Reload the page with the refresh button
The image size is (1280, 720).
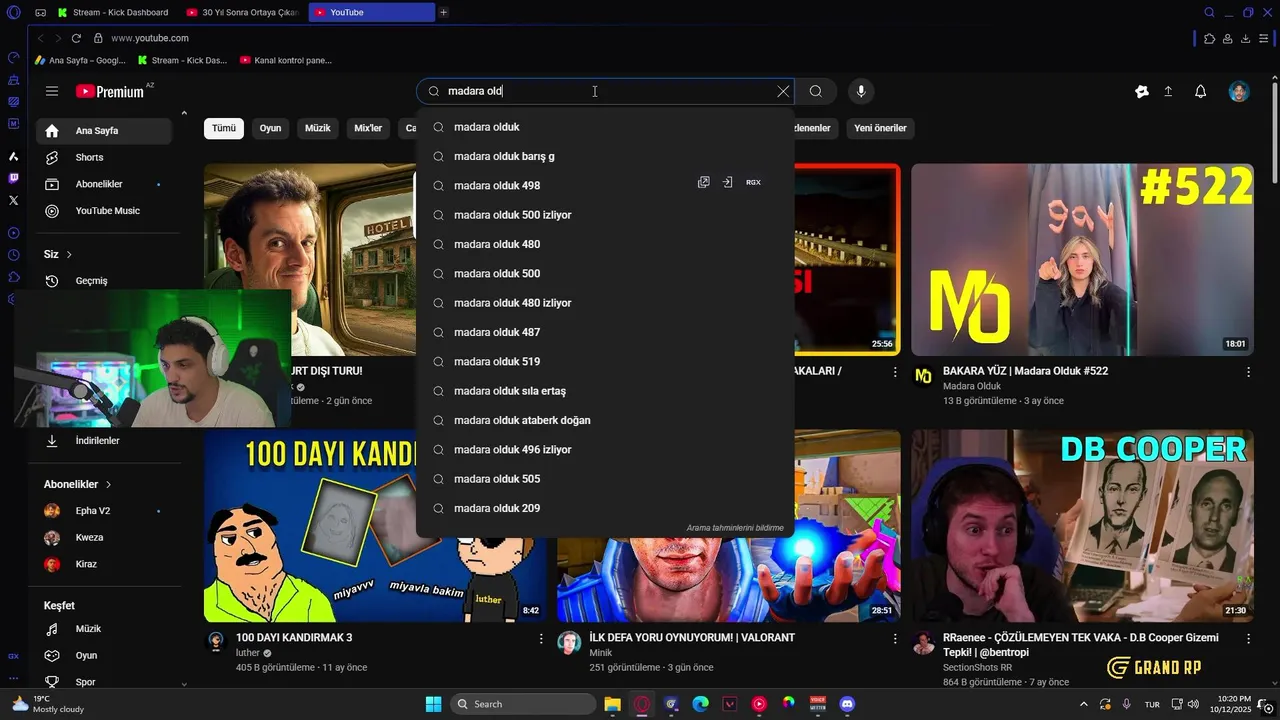click(x=76, y=38)
